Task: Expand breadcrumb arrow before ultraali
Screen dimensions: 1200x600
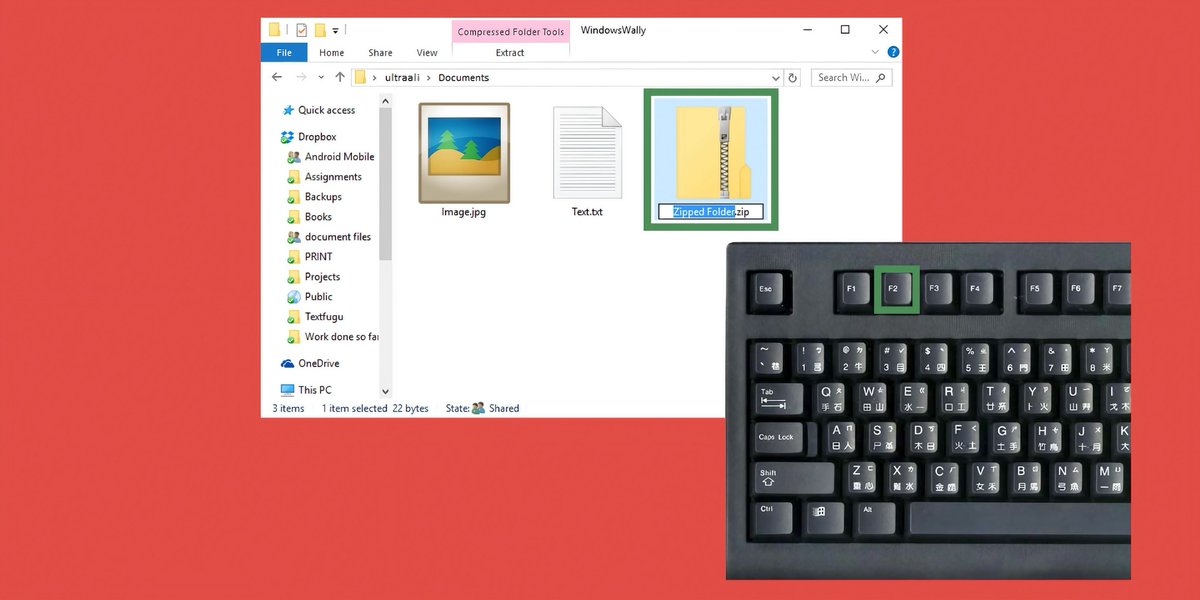Action: tap(375, 77)
